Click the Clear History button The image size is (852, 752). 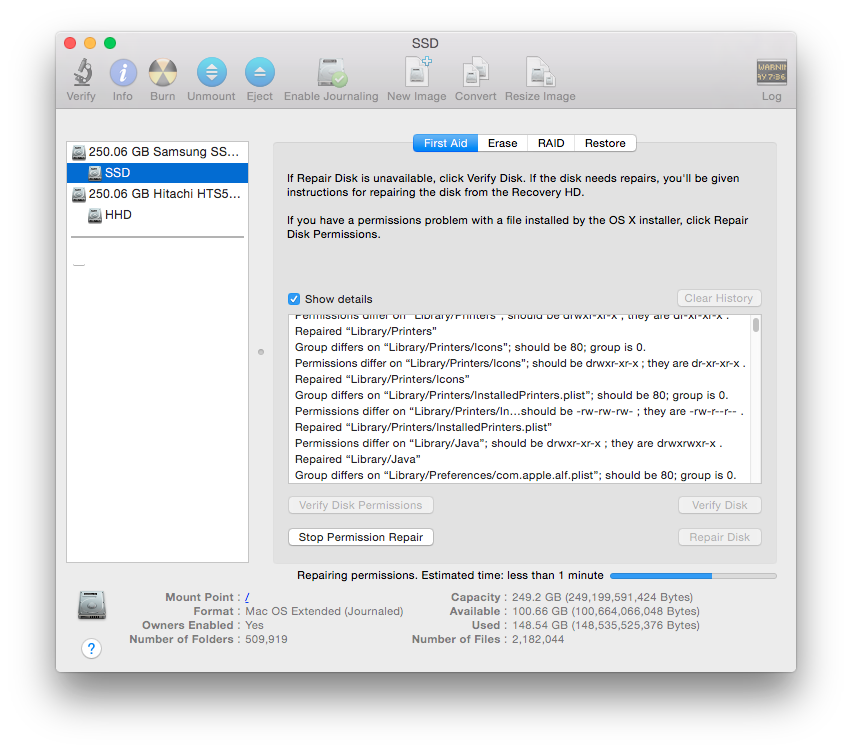tap(719, 298)
